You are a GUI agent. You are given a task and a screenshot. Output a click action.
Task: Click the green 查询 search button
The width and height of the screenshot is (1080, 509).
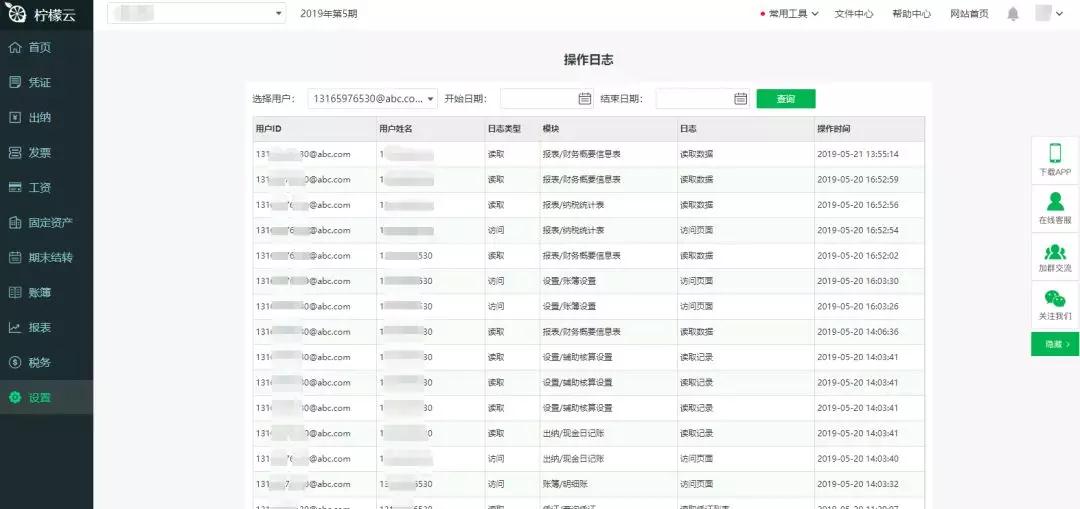click(x=786, y=98)
